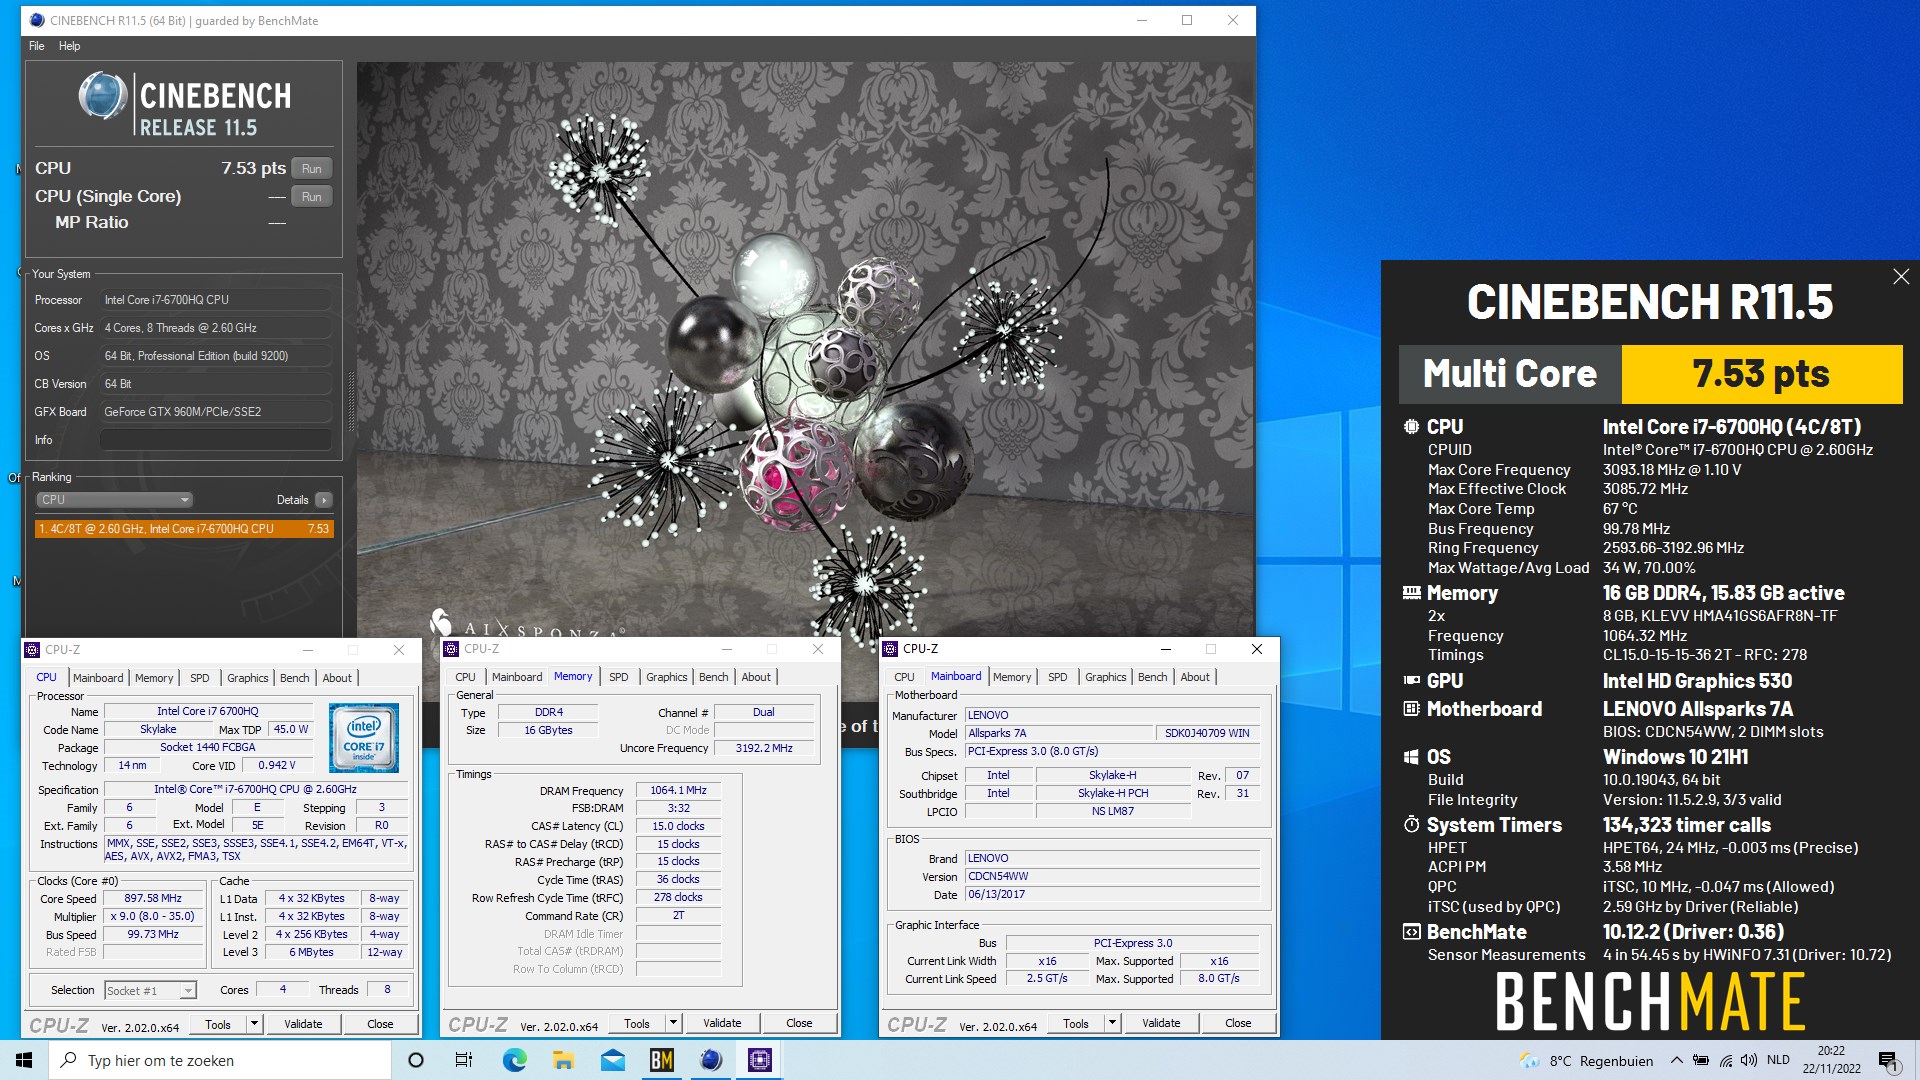This screenshot has width=1920, height=1080.
Task: Click the Info input field
Action: point(215,440)
